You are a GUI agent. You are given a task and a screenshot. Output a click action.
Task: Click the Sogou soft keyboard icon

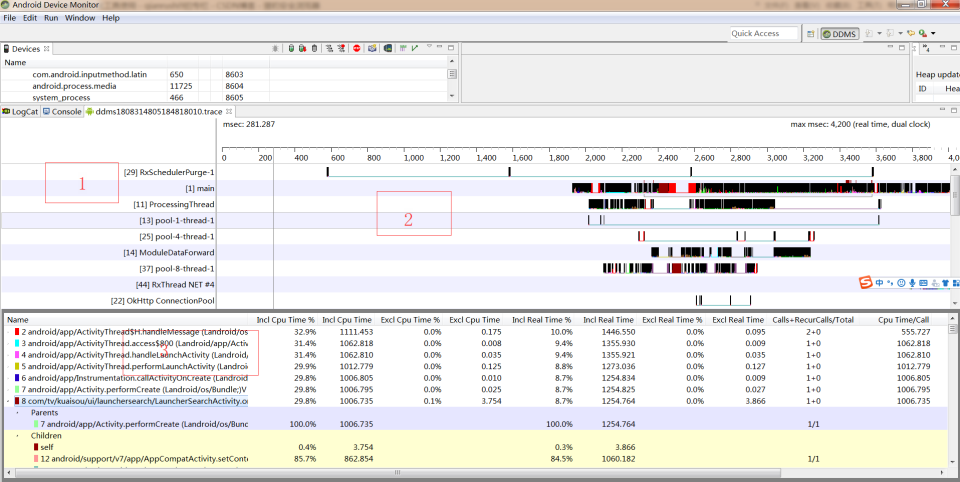923,283
